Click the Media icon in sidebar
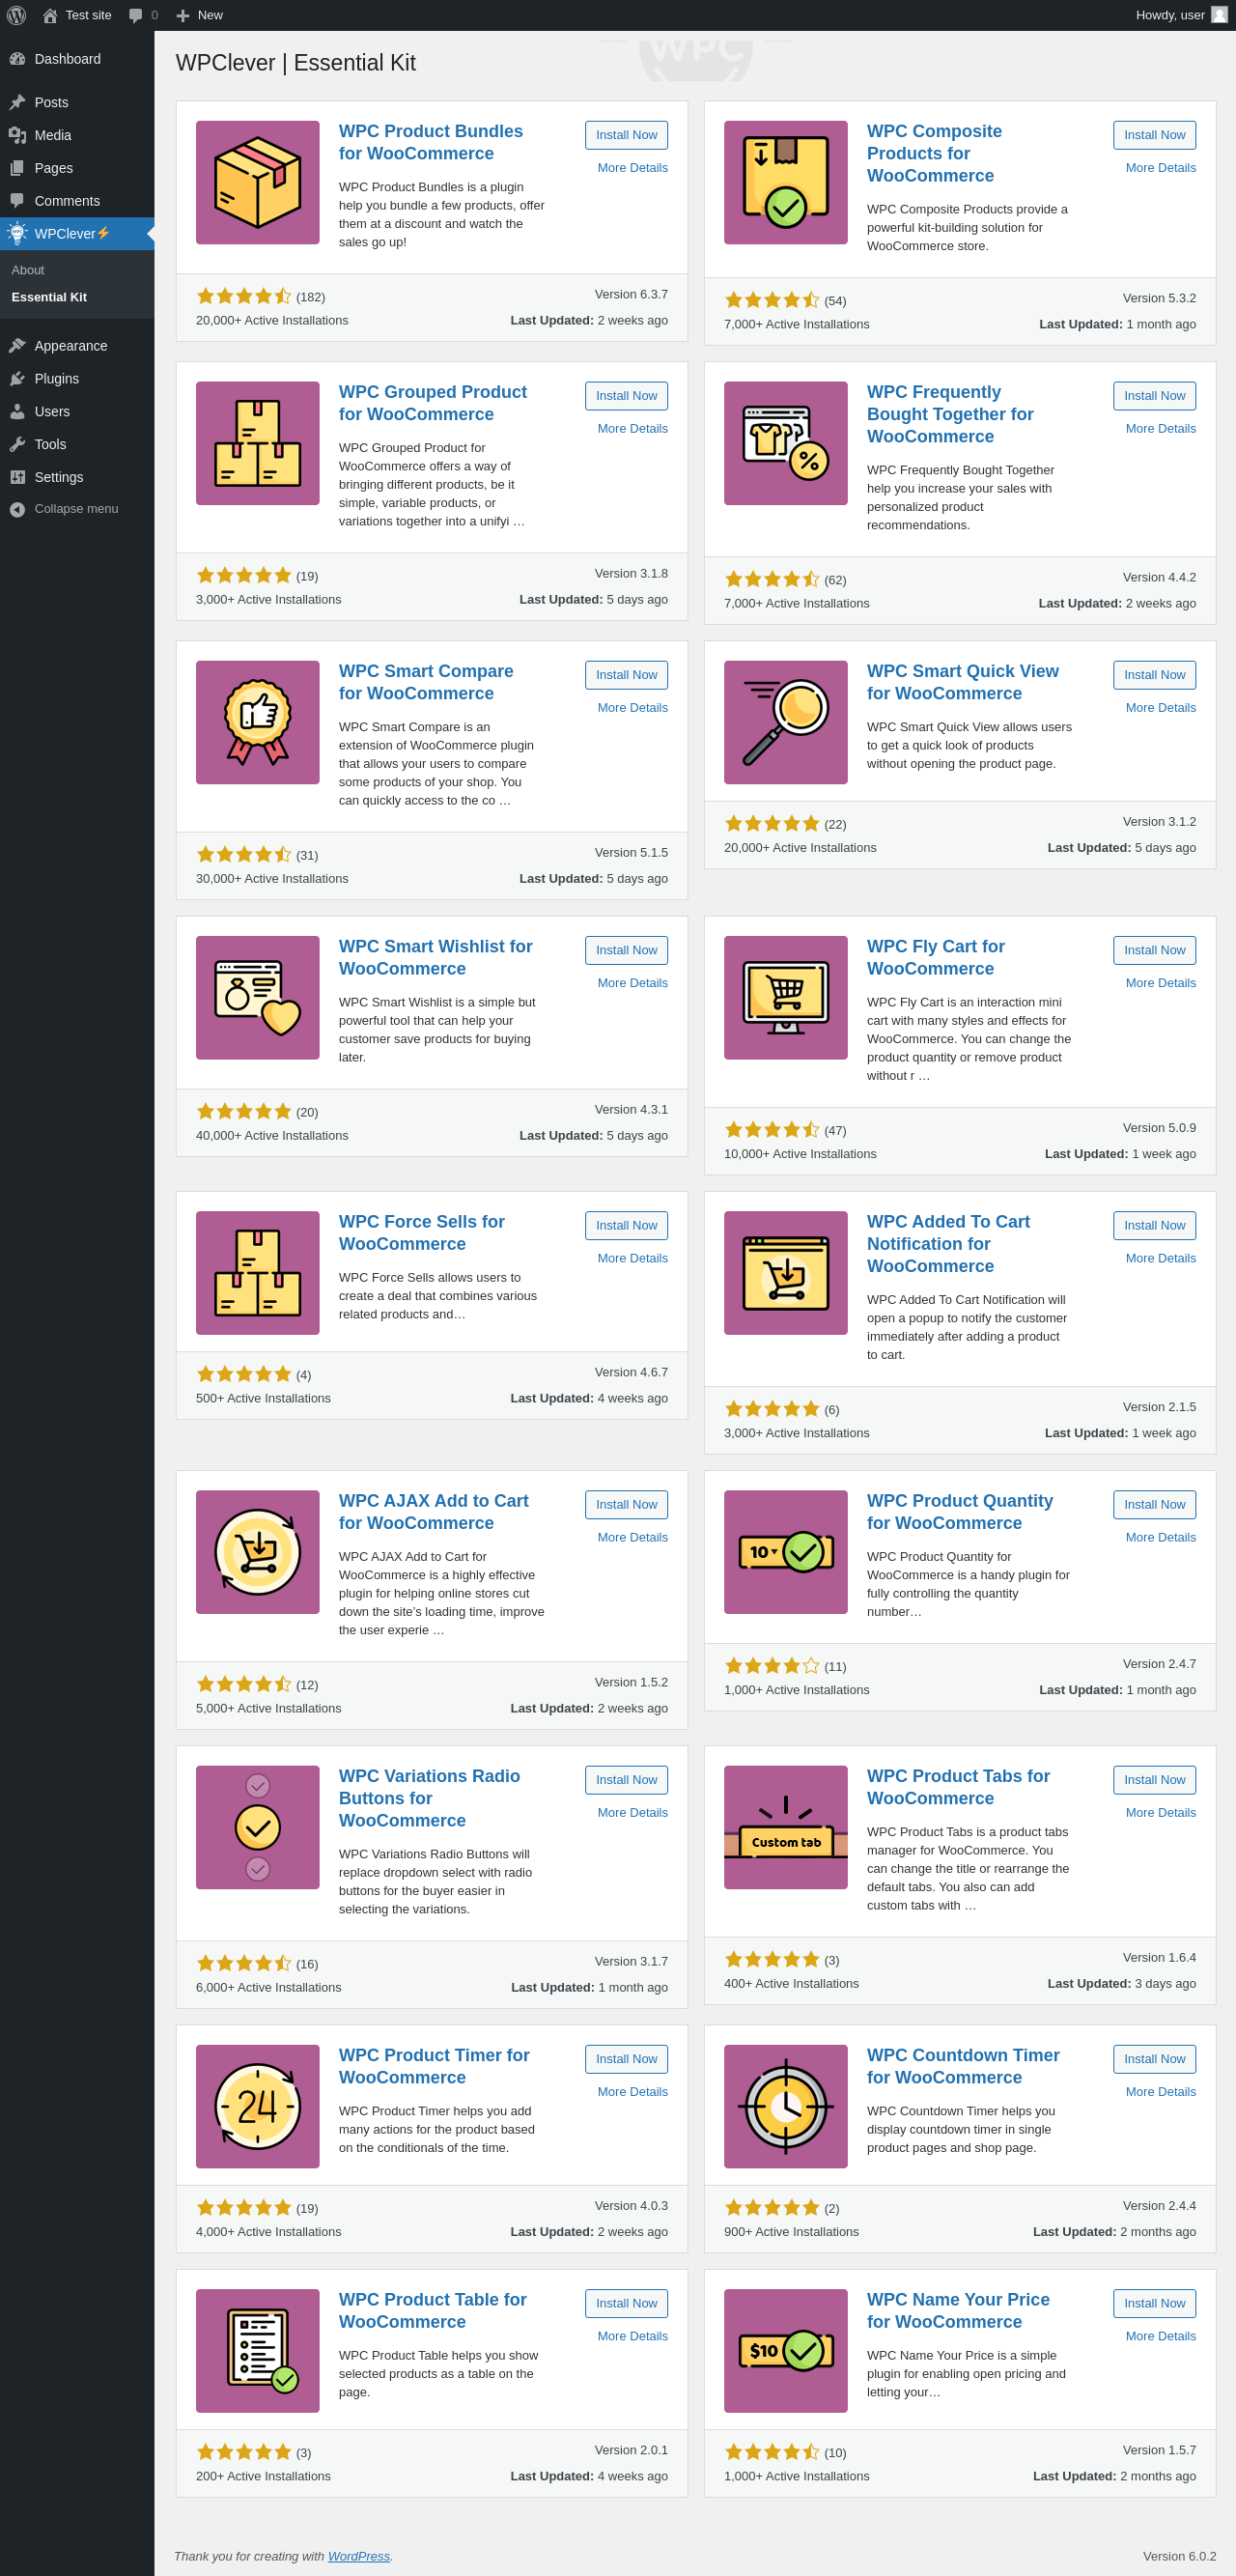 pos(17,135)
